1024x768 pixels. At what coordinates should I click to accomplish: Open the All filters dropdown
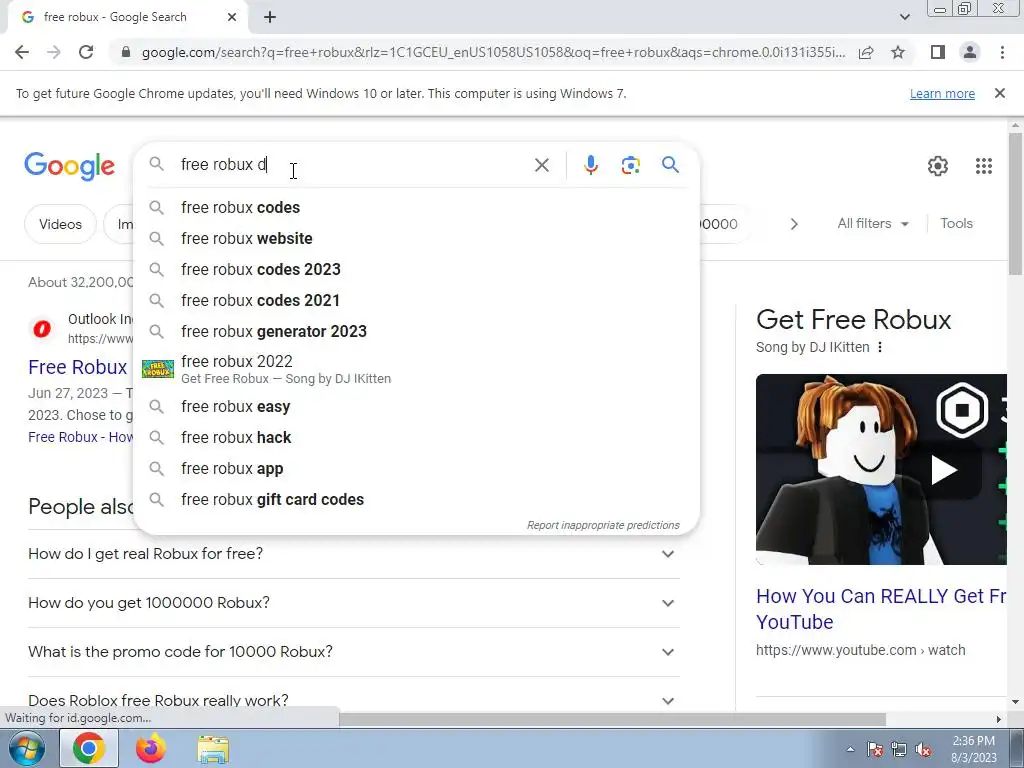(872, 223)
